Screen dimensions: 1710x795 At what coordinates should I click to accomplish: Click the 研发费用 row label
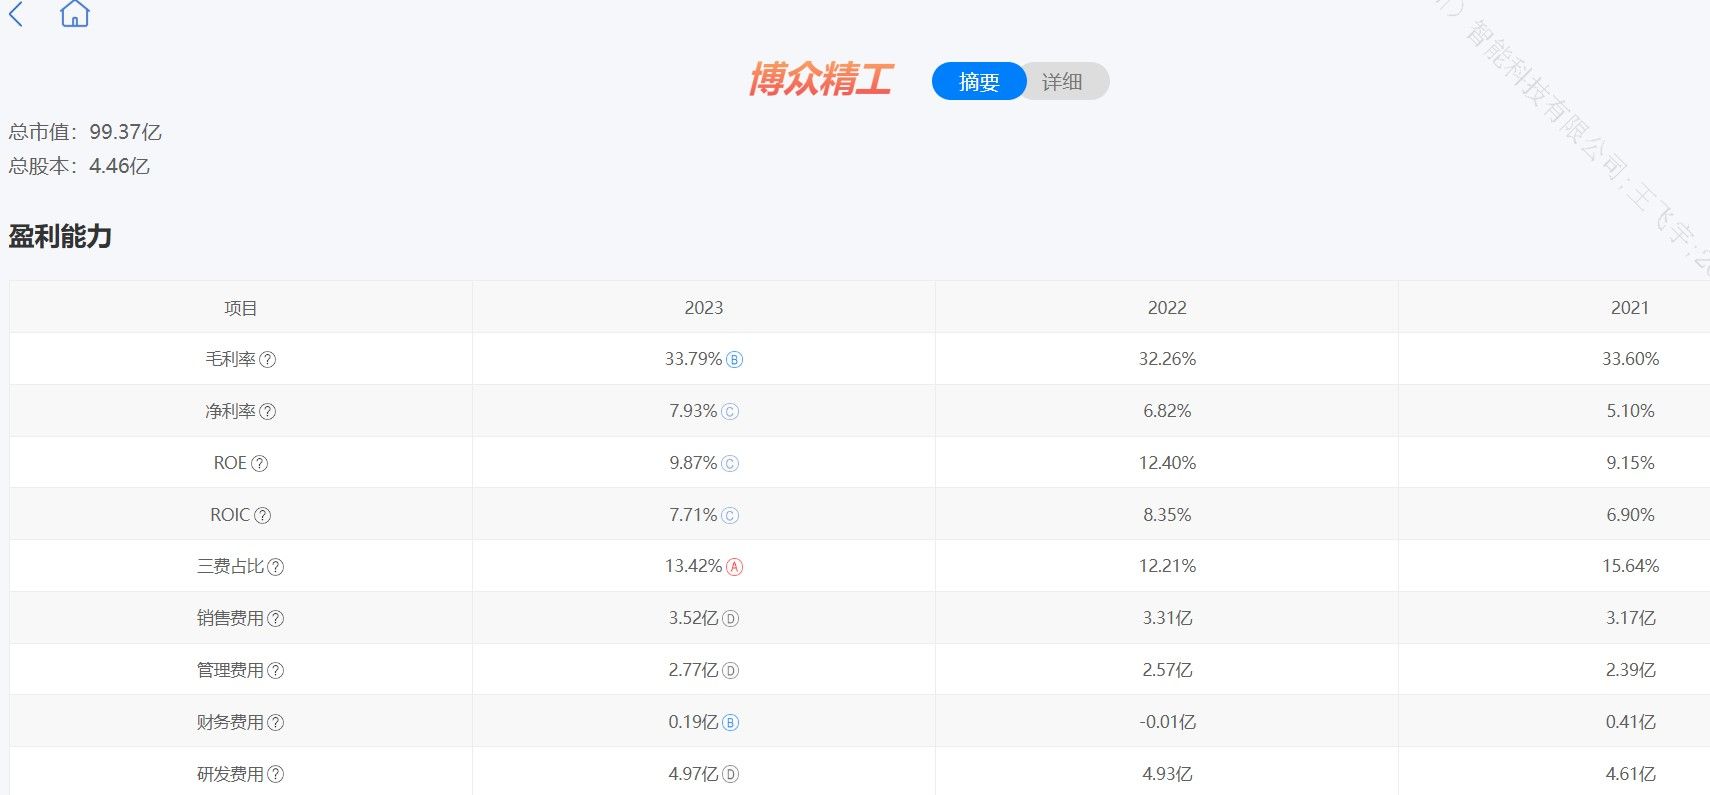(231, 773)
